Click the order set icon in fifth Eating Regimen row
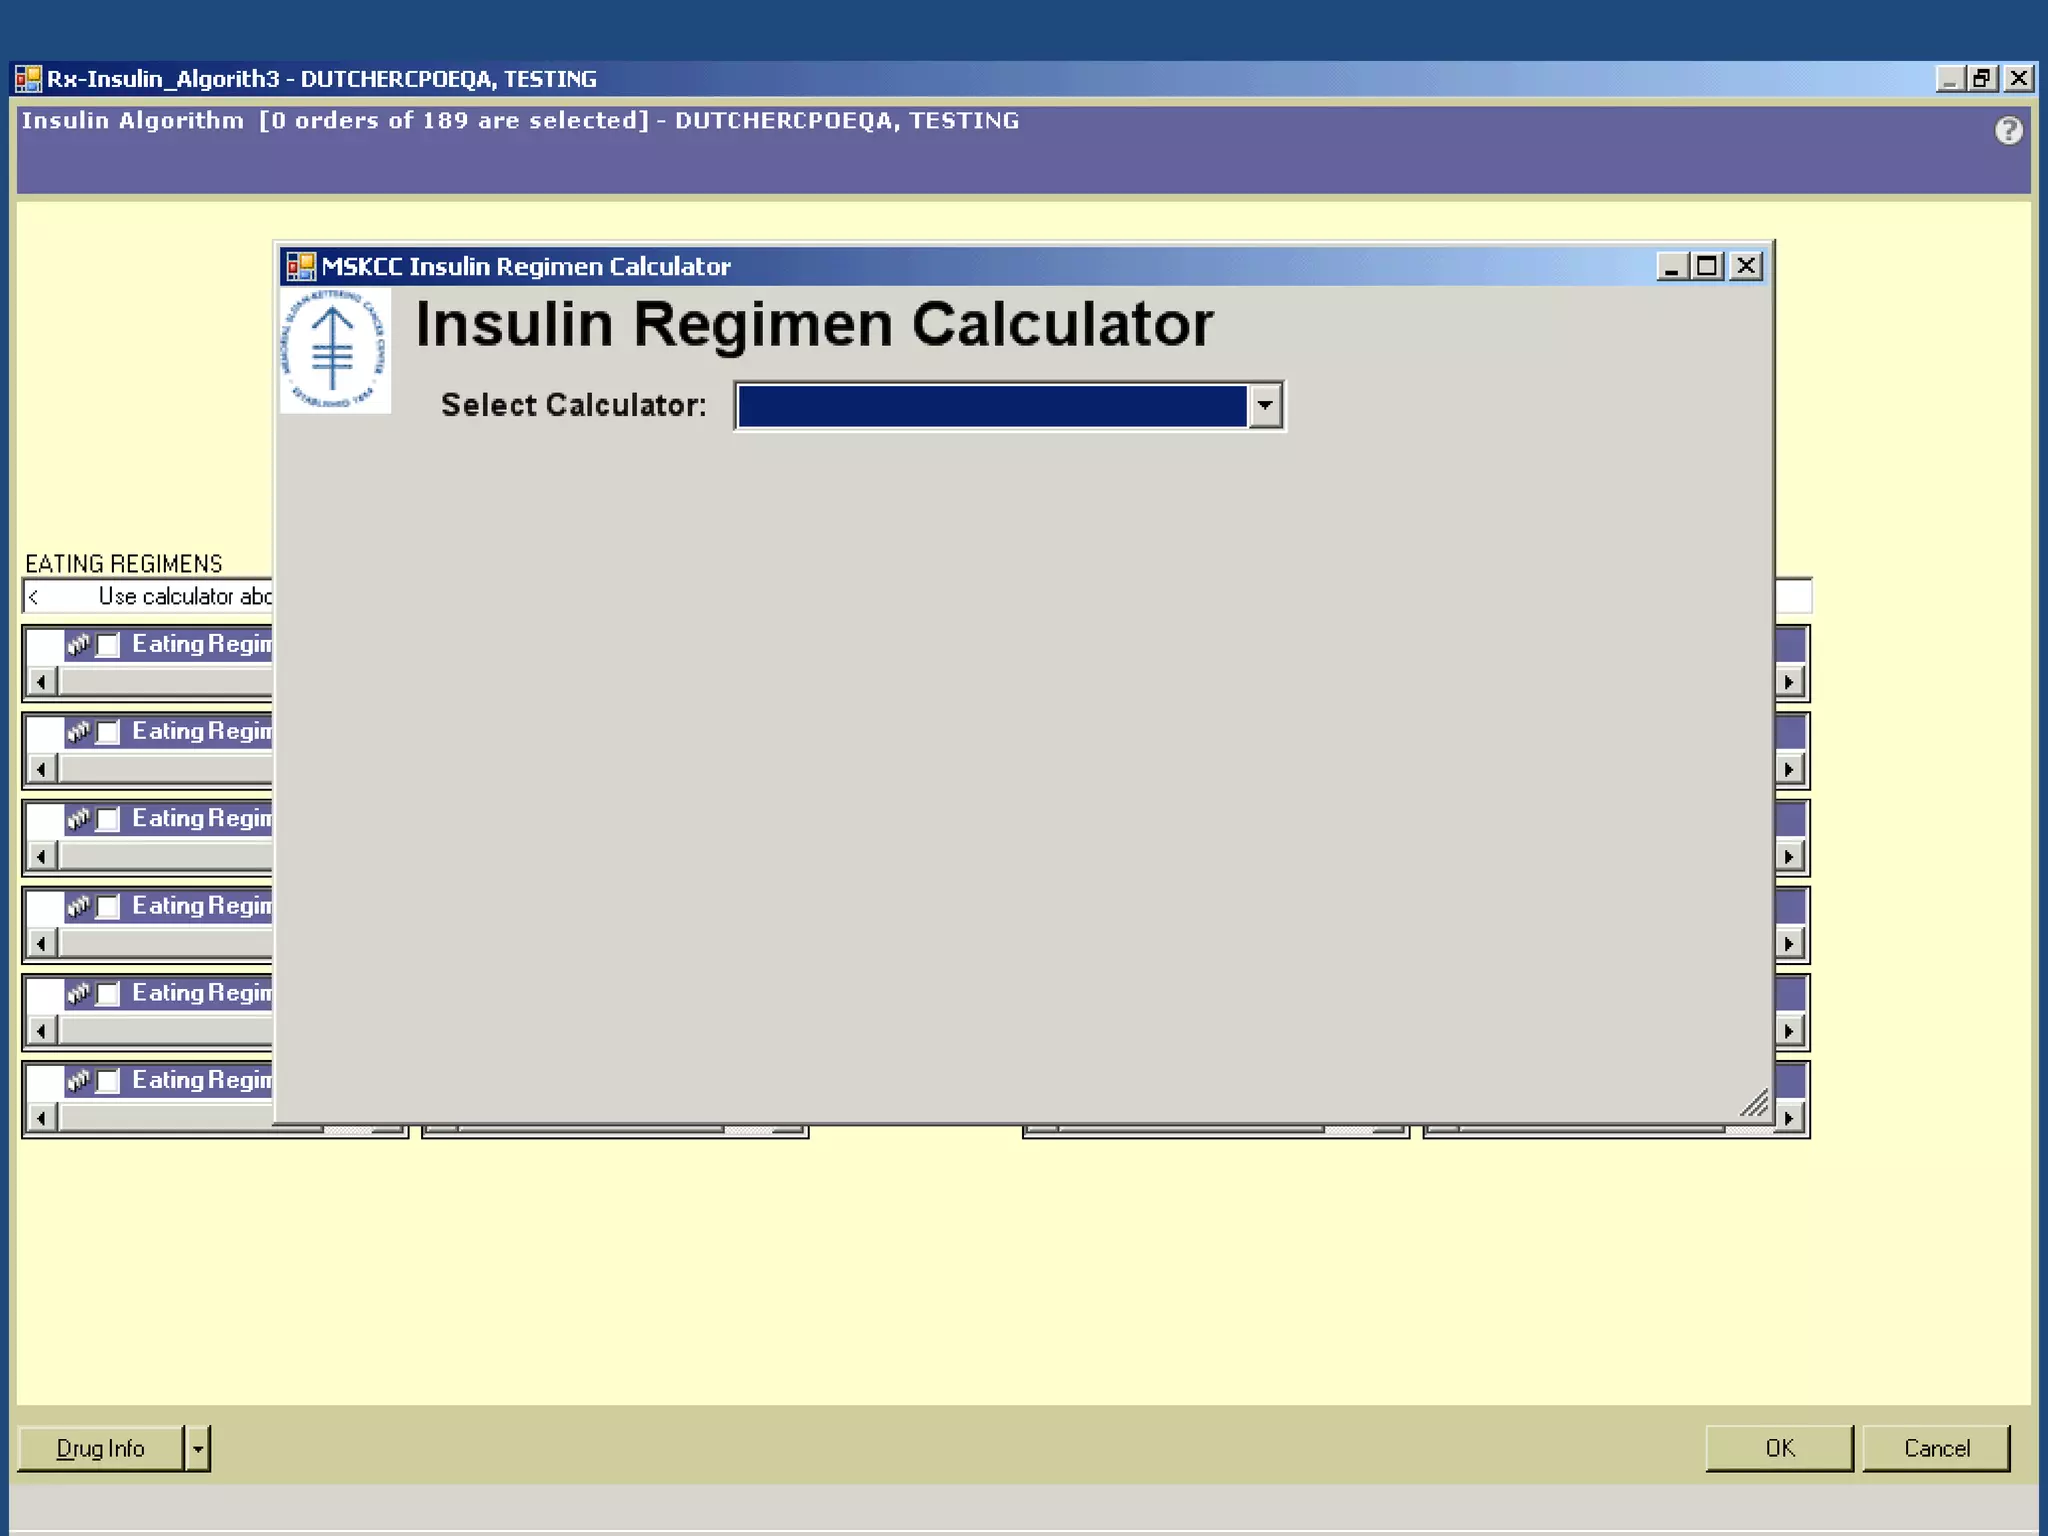This screenshot has width=2048, height=1536. click(79, 992)
